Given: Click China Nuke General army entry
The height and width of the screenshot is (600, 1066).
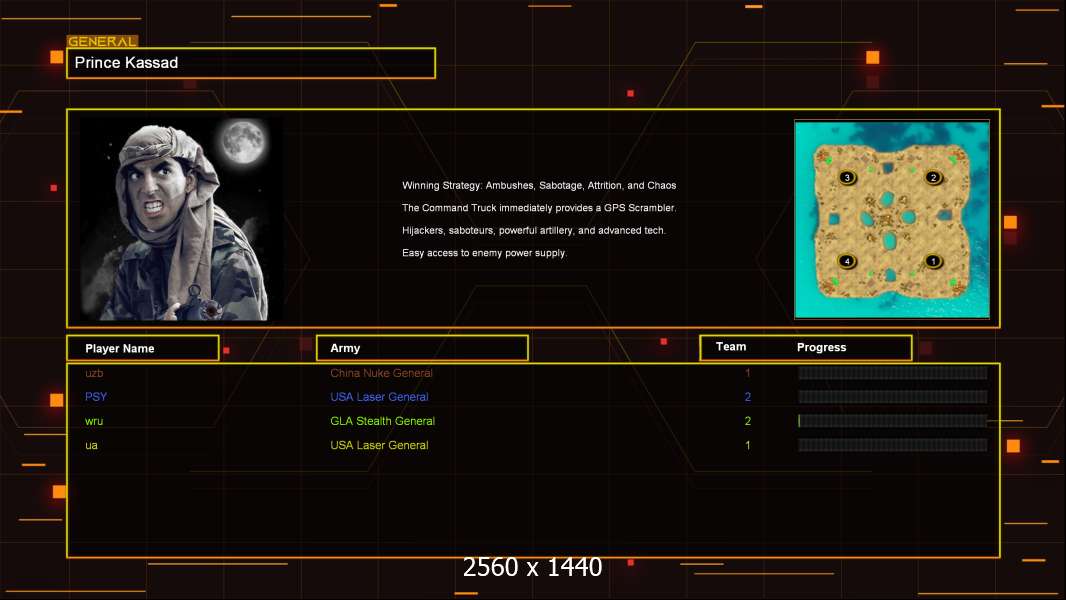Looking at the screenshot, I should 381,373.
